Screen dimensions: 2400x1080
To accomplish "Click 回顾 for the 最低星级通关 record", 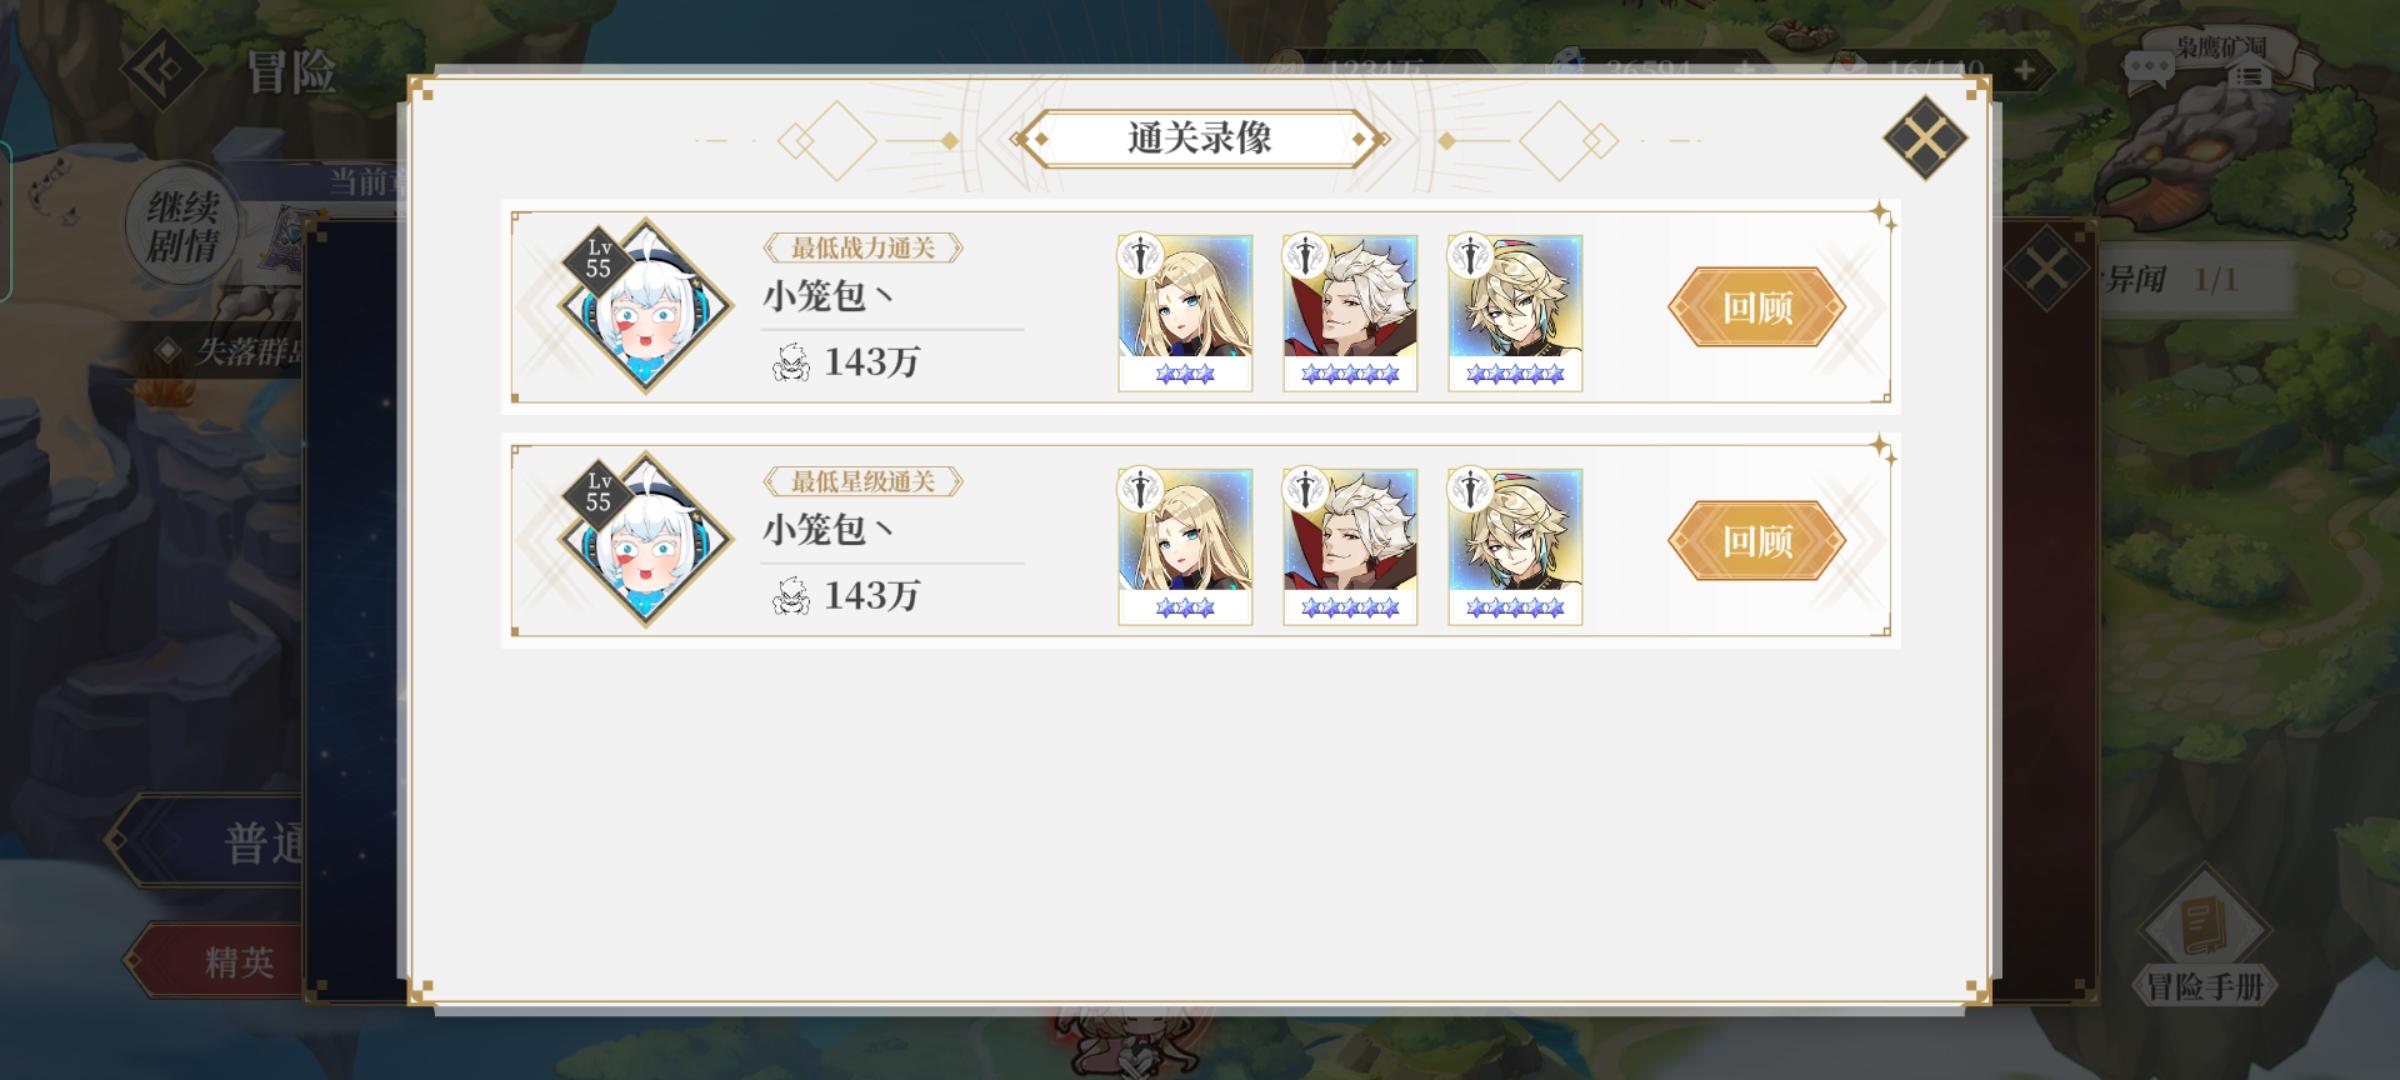I will pos(1757,541).
